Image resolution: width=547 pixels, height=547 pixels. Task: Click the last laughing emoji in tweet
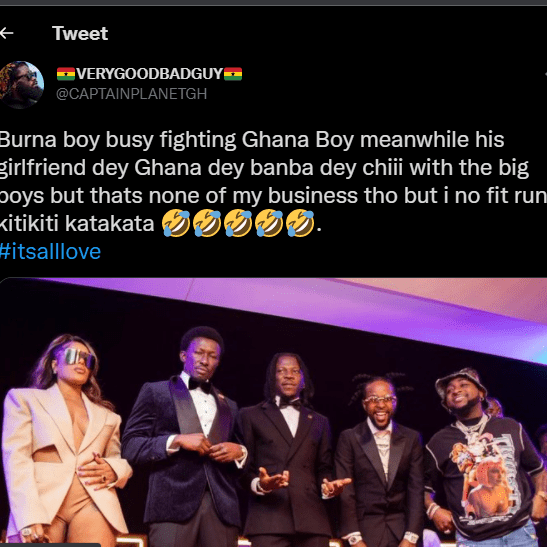point(300,223)
